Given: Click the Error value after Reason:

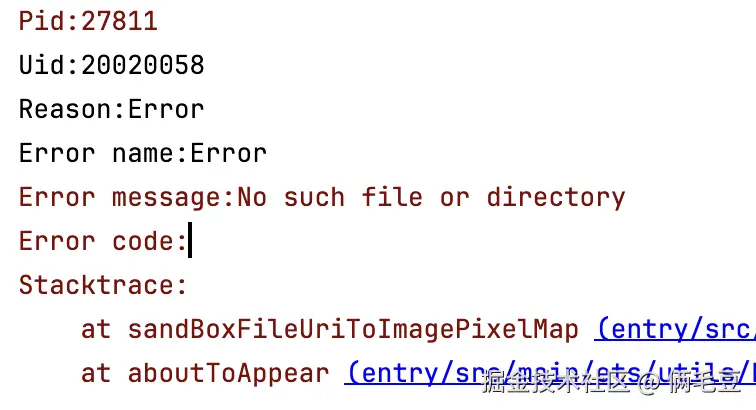Looking at the screenshot, I should point(166,109).
